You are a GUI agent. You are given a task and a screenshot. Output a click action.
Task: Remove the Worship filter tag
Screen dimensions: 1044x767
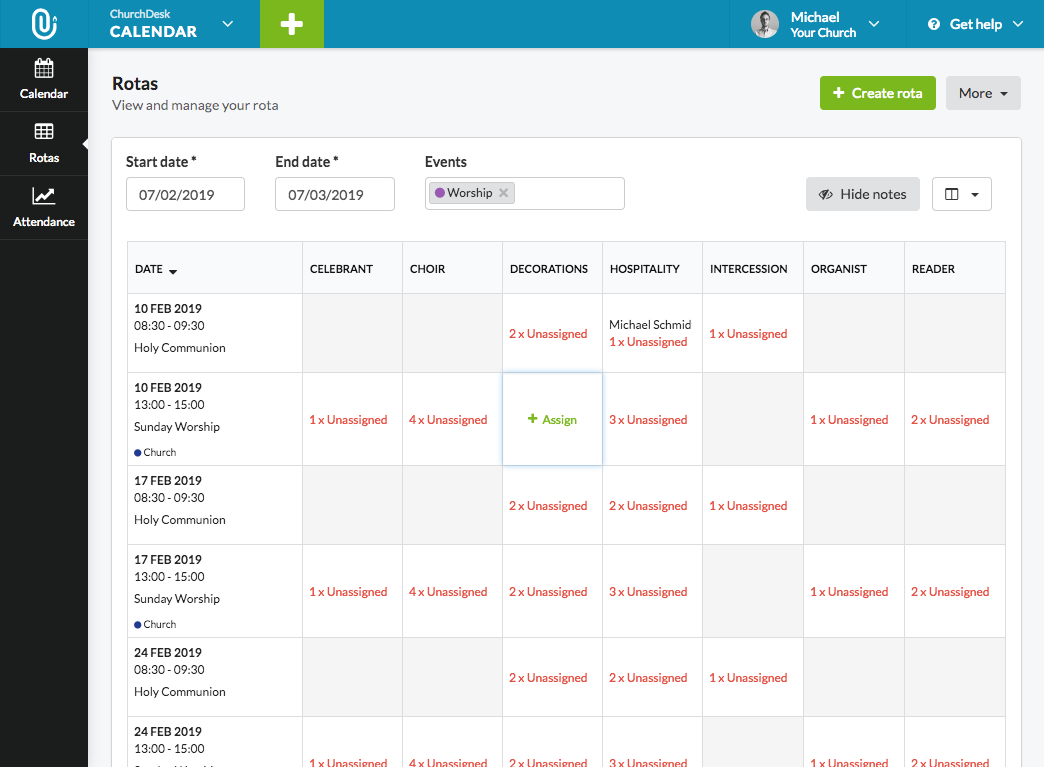(x=503, y=192)
